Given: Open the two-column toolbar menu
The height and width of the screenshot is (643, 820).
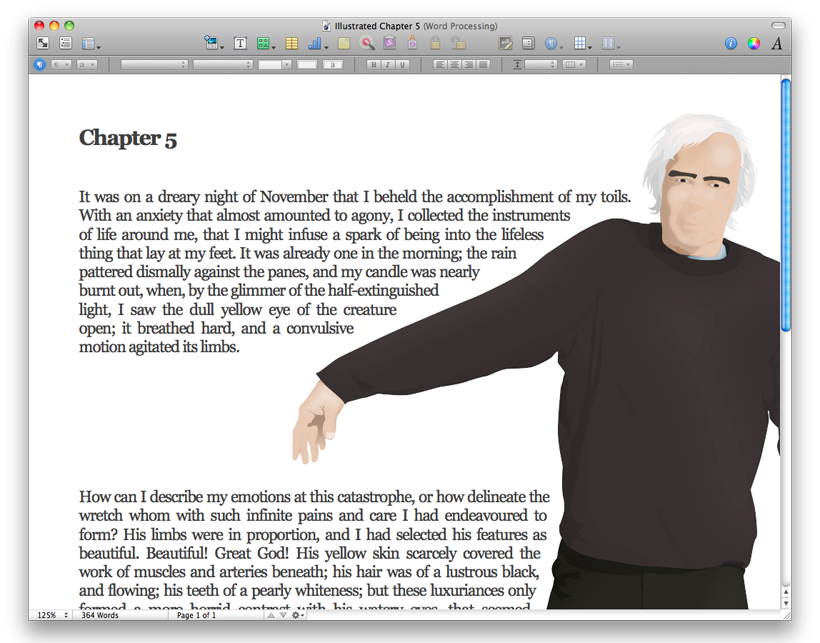Looking at the screenshot, I should click(610, 43).
